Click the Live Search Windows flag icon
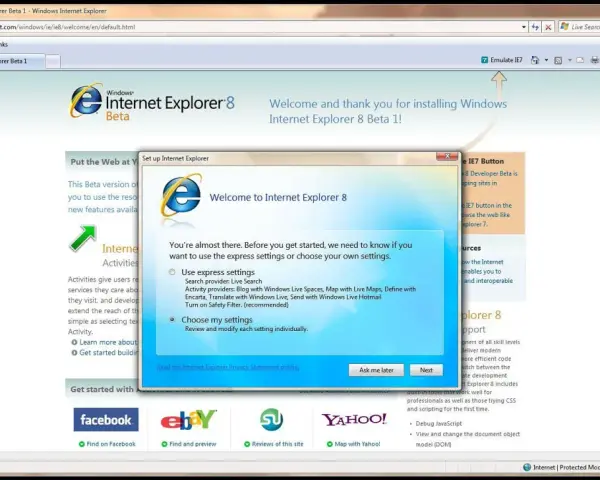Viewport: 600px width, 480px height. point(564,27)
